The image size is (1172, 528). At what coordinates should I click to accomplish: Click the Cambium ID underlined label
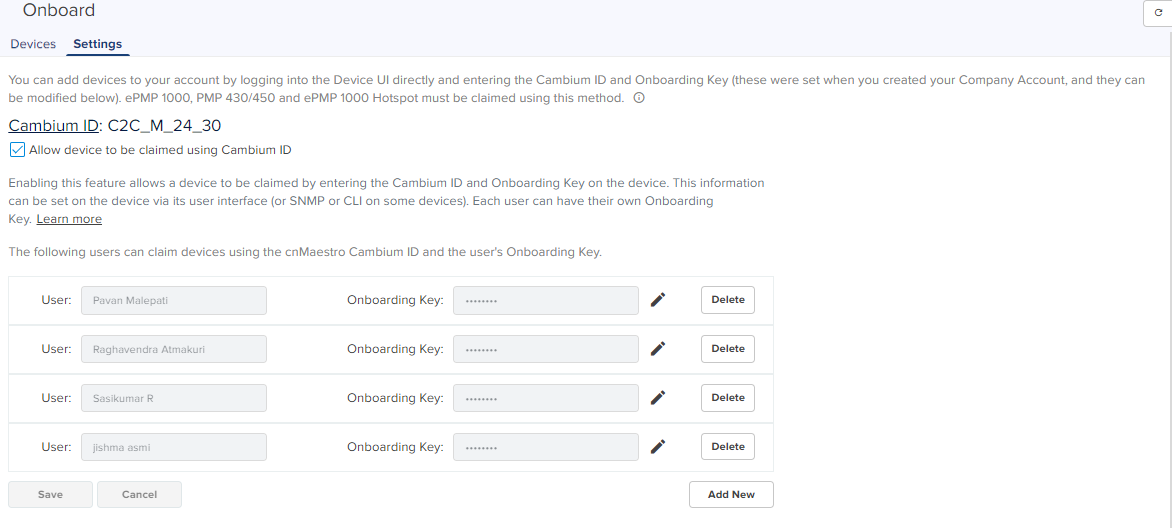[x=53, y=126]
